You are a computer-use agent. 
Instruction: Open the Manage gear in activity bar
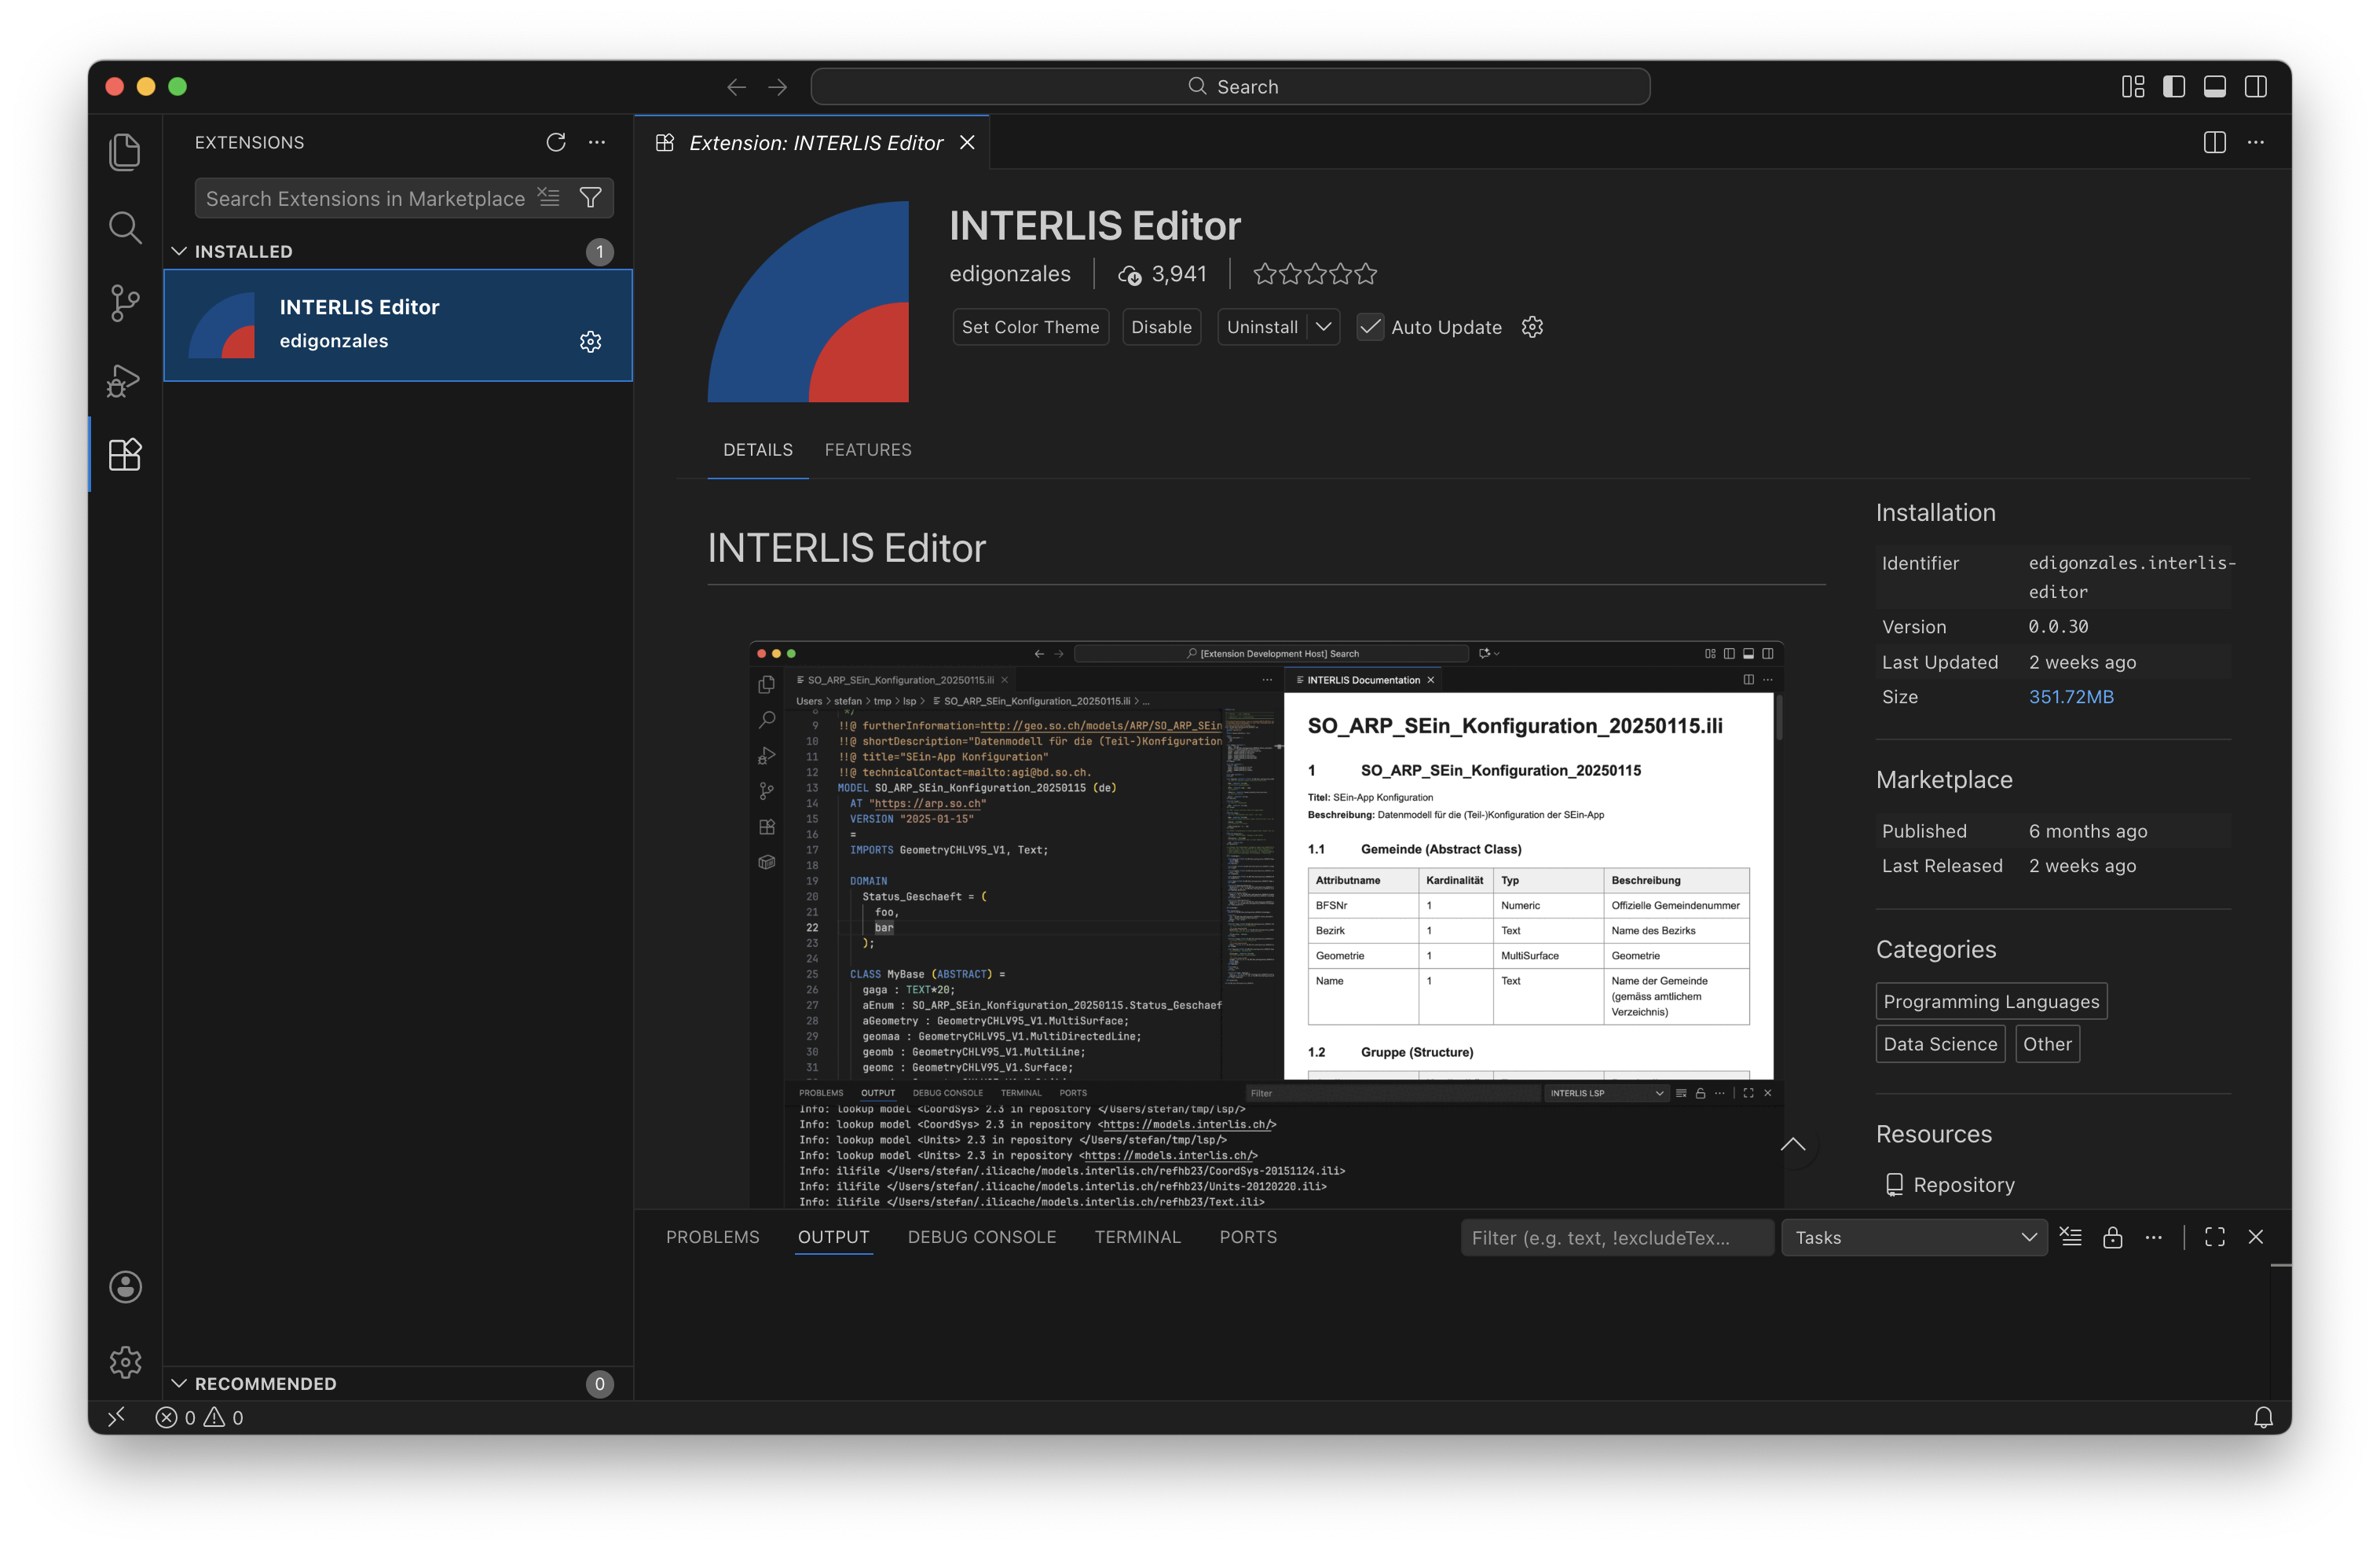click(125, 1362)
